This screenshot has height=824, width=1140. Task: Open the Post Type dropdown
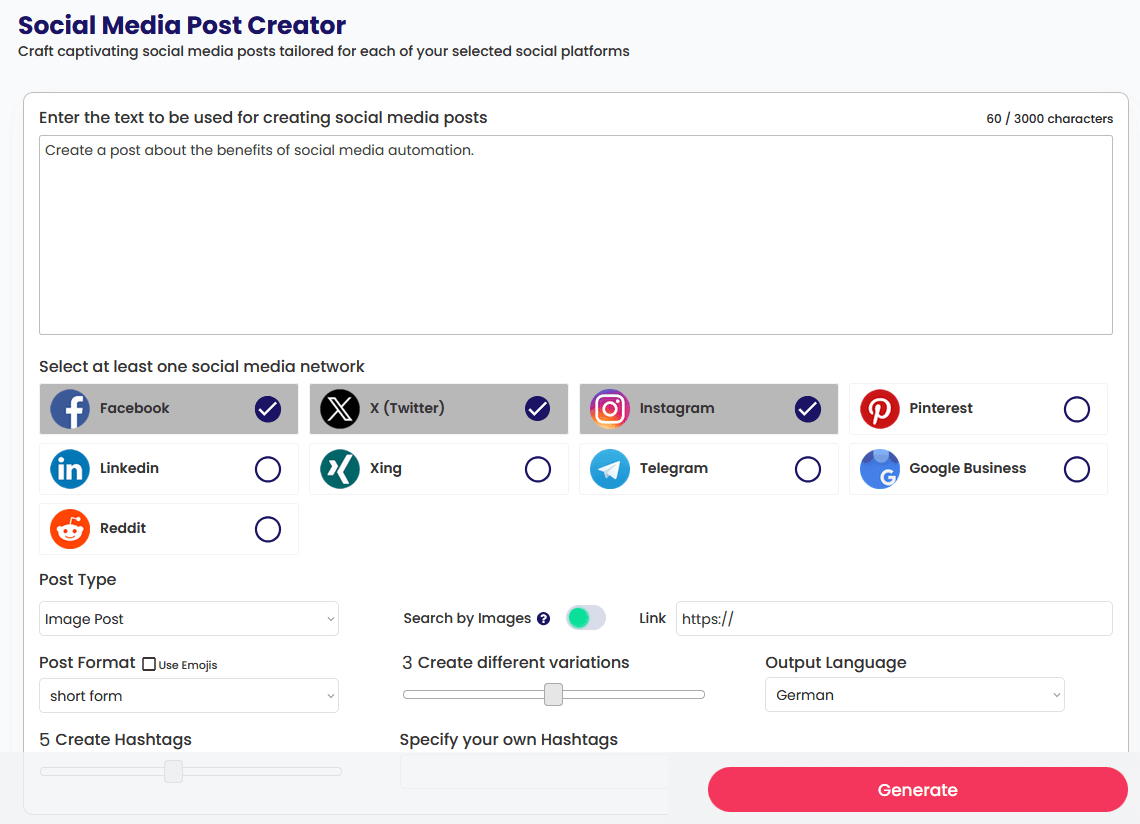point(188,618)
